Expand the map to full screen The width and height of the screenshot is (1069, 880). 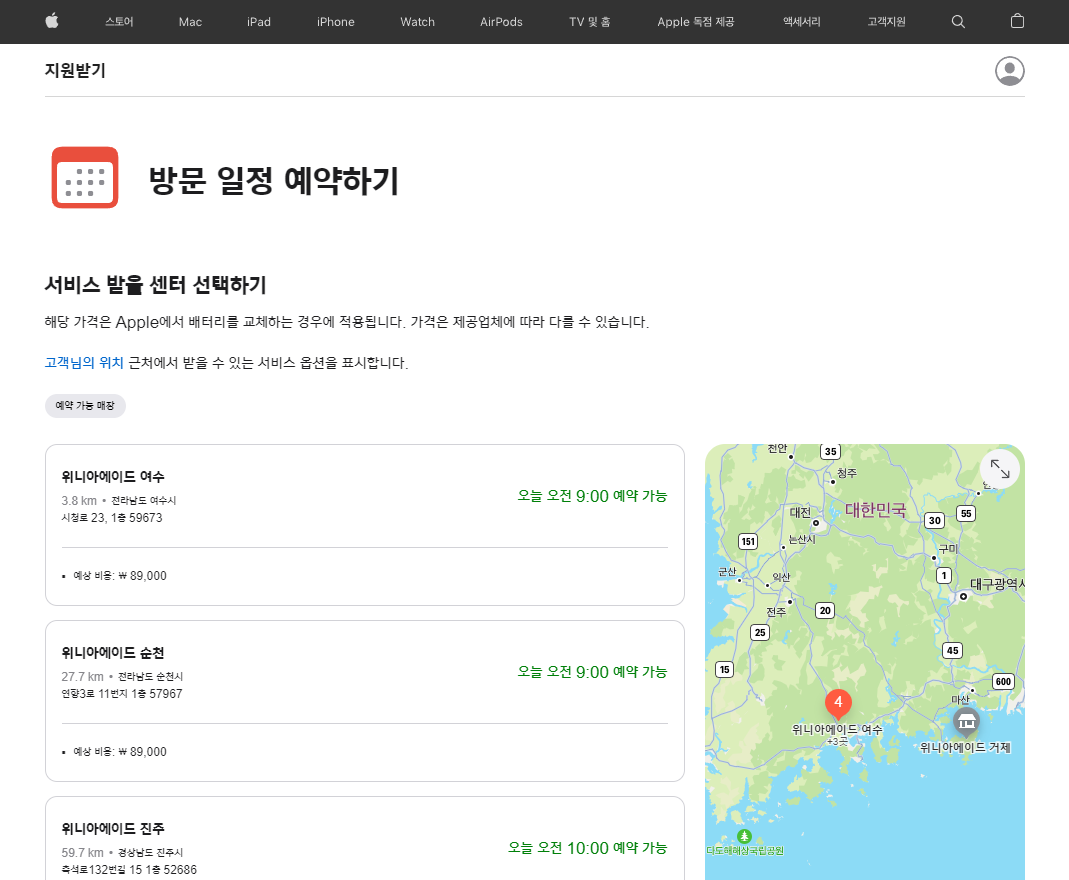999,469
